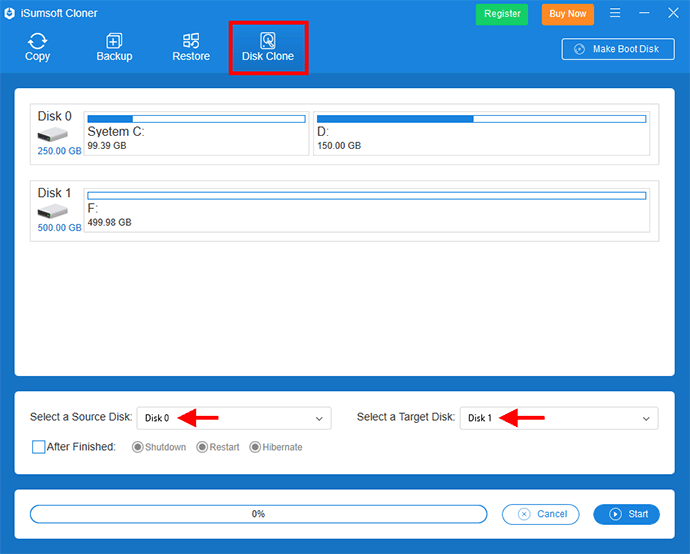Select the Hibernate radio option
This screenshot has width=690, height=554.
click(276, 447)
